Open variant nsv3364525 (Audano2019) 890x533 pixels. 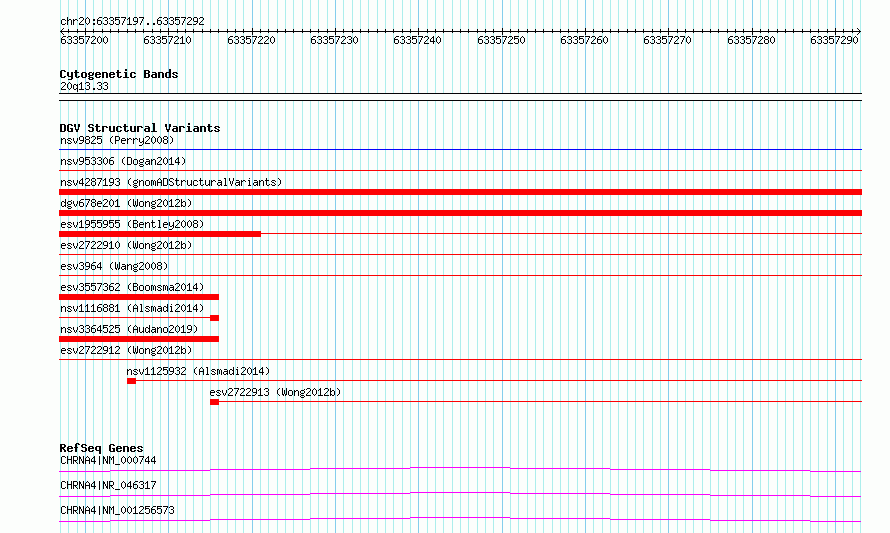click(x=129, y=329)
